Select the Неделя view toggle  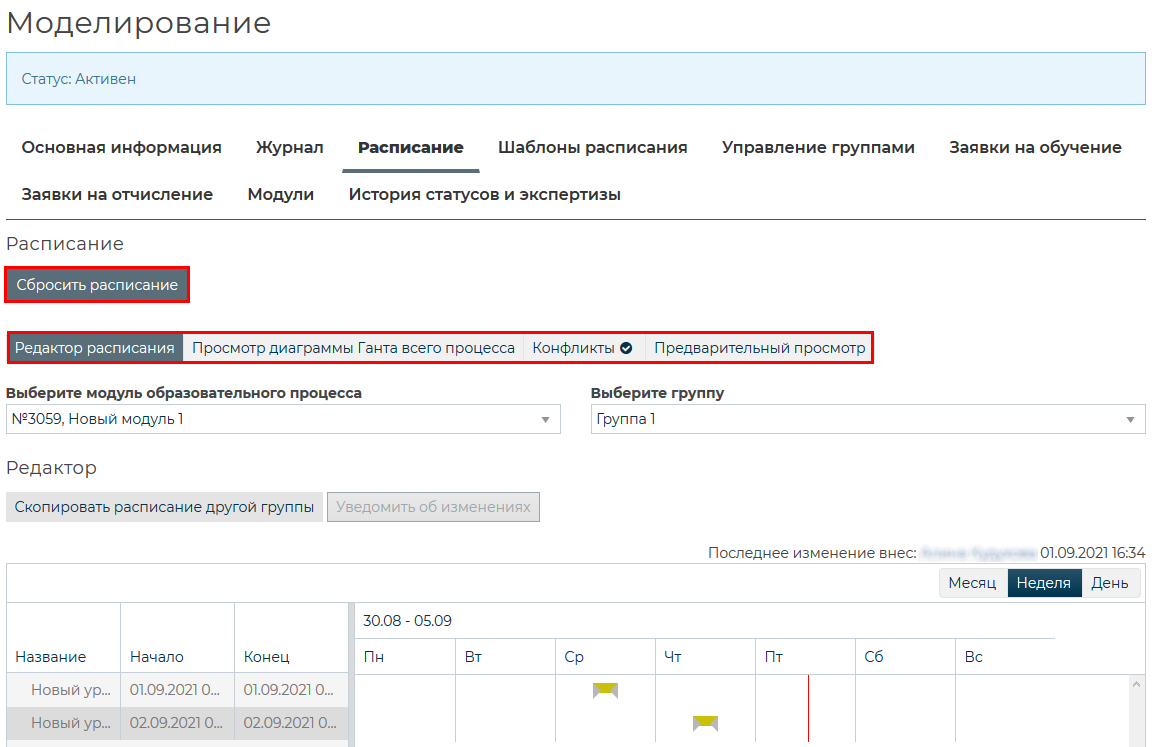click(1044, 583)
